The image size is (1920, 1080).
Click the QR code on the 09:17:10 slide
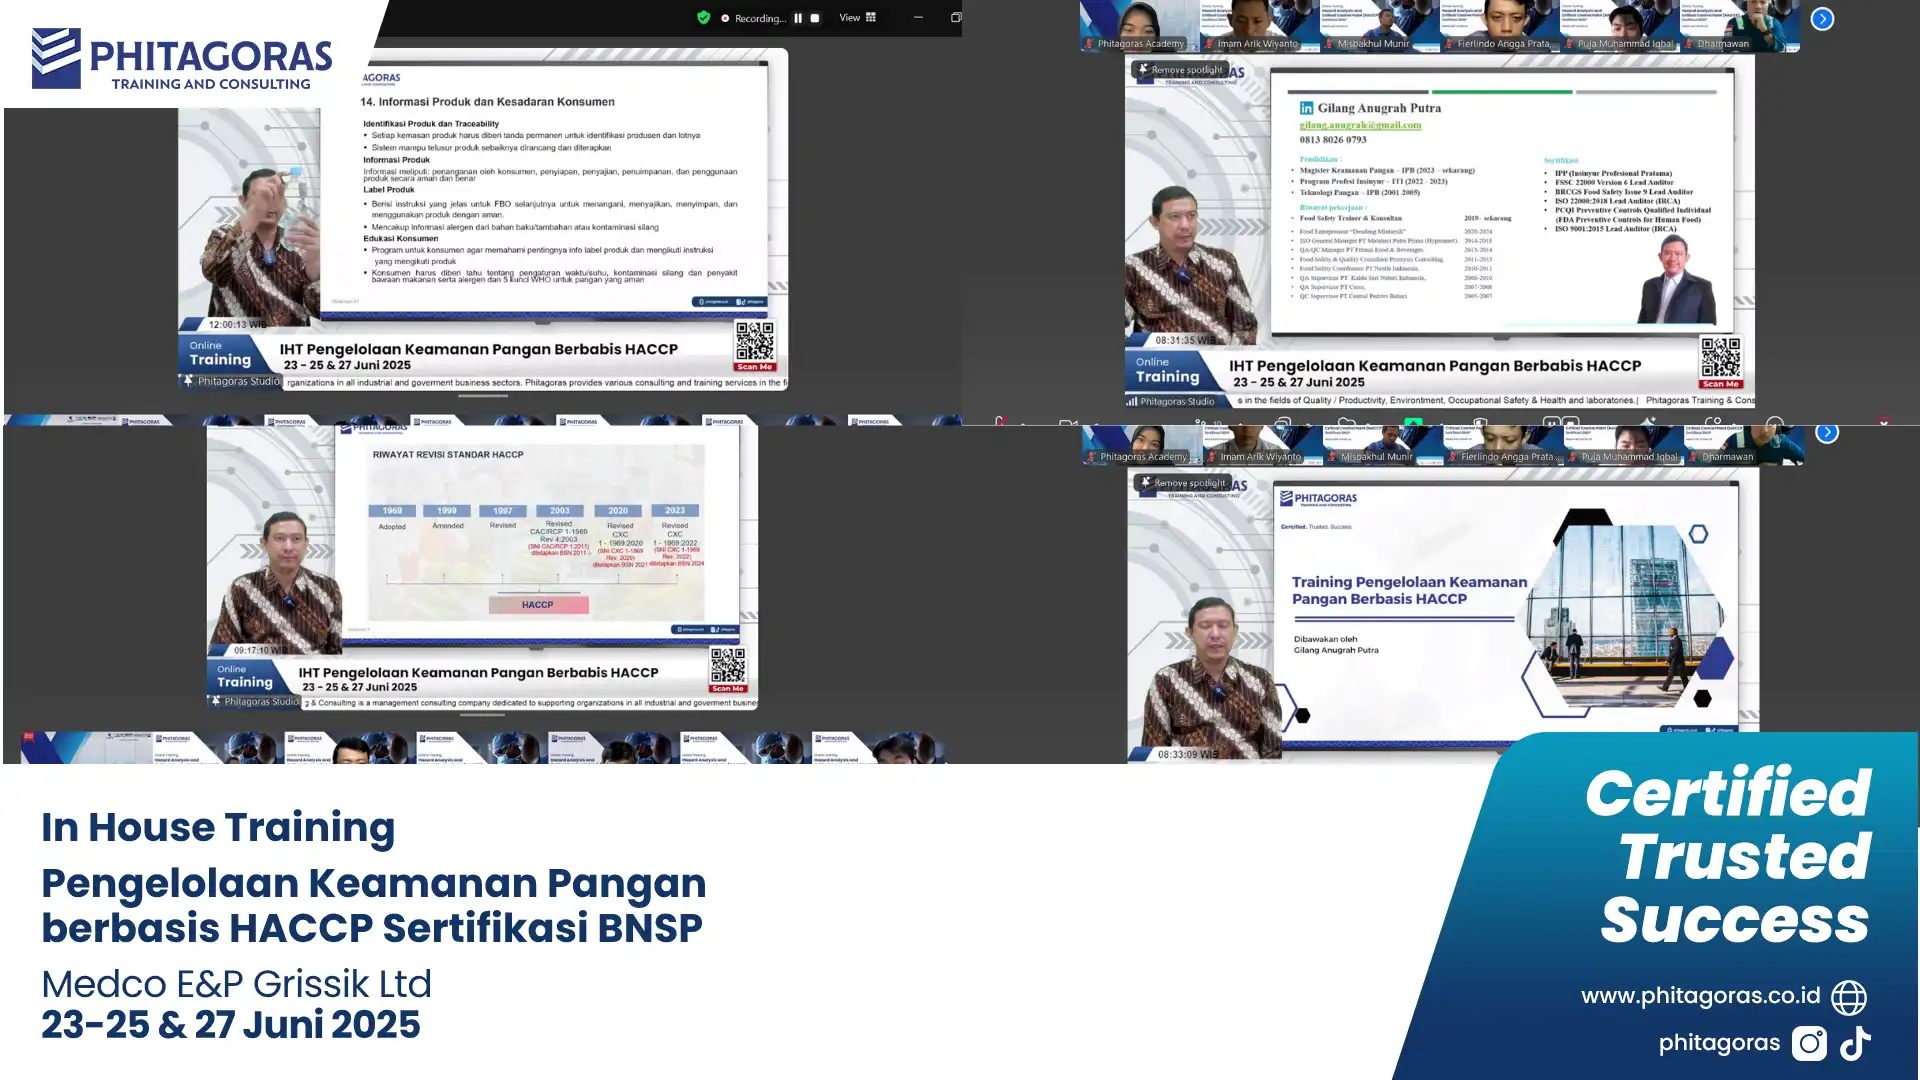point(728,665)
